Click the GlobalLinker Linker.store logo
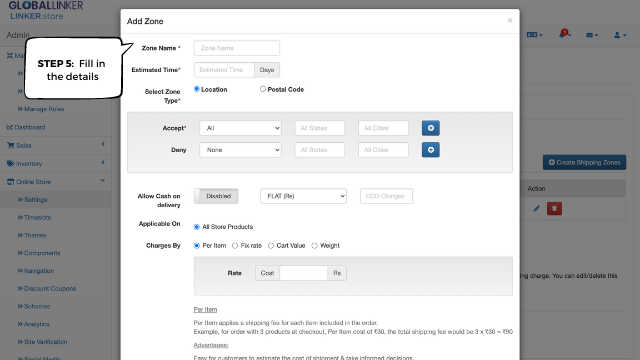 [x=46, y=10]
